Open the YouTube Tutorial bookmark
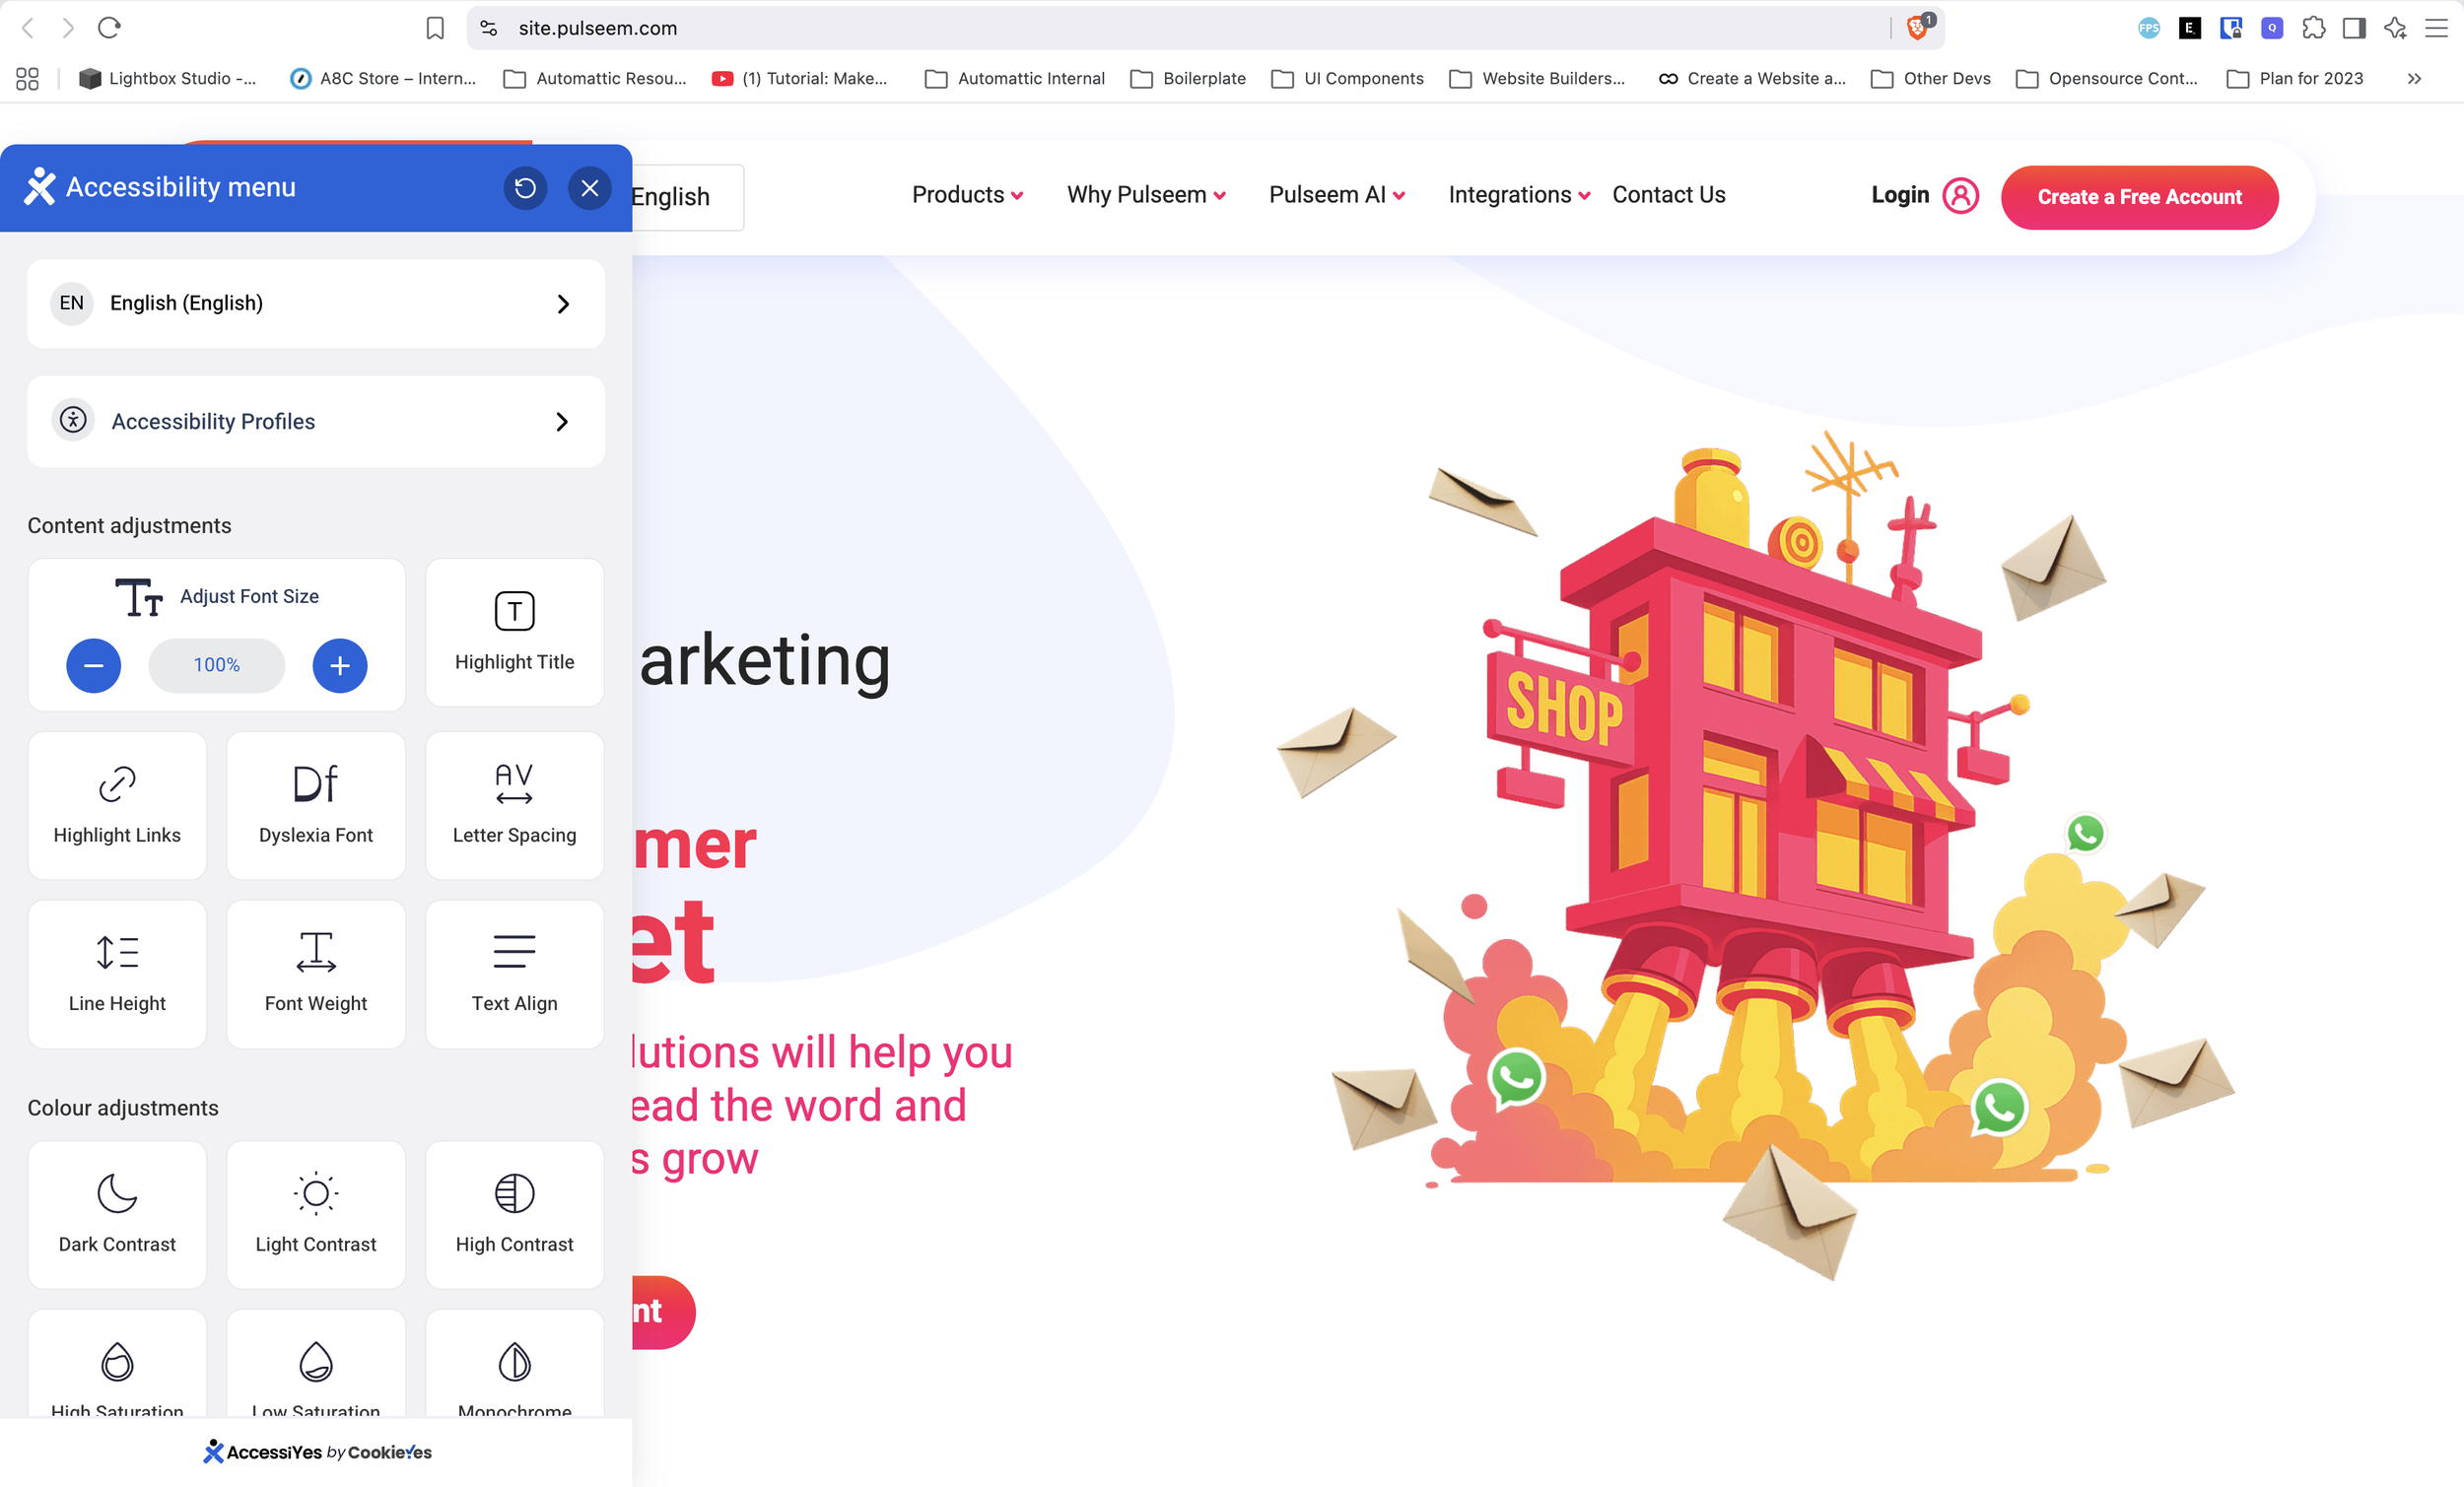 (x=800, y=79)
